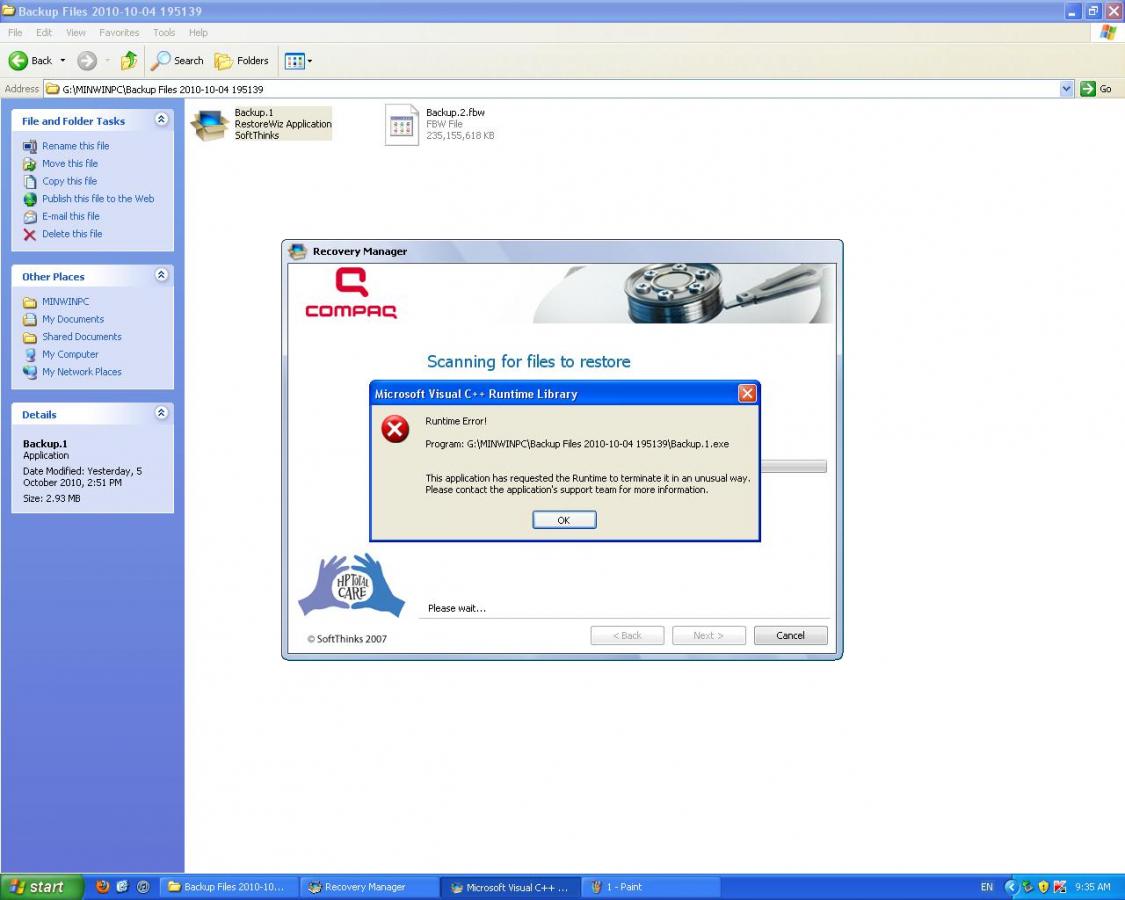The image size is (1125, 900).
Task: Click the HP Total Care logo
Action: tap(352, 585)
